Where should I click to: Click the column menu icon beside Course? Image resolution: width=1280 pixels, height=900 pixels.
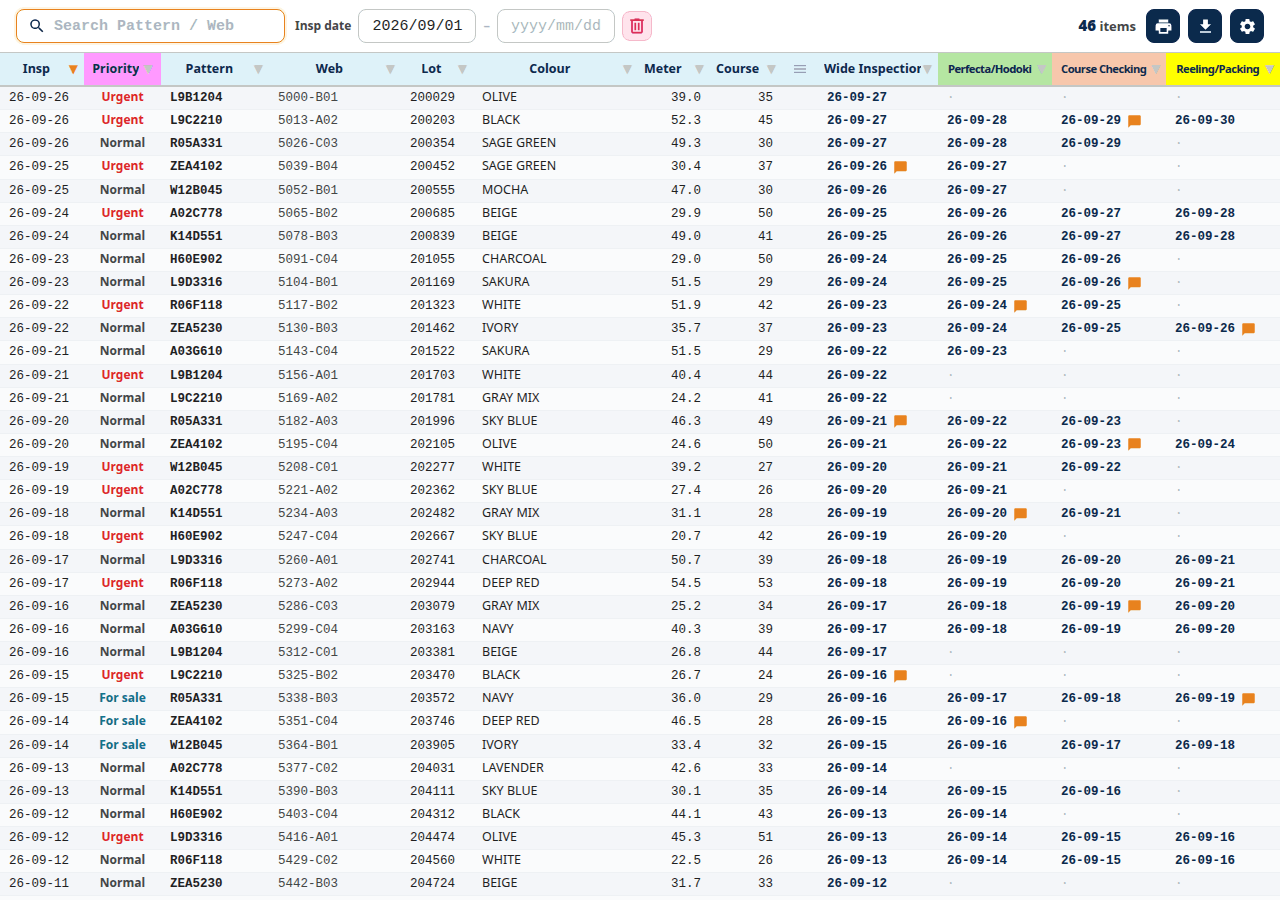(800, 69)
